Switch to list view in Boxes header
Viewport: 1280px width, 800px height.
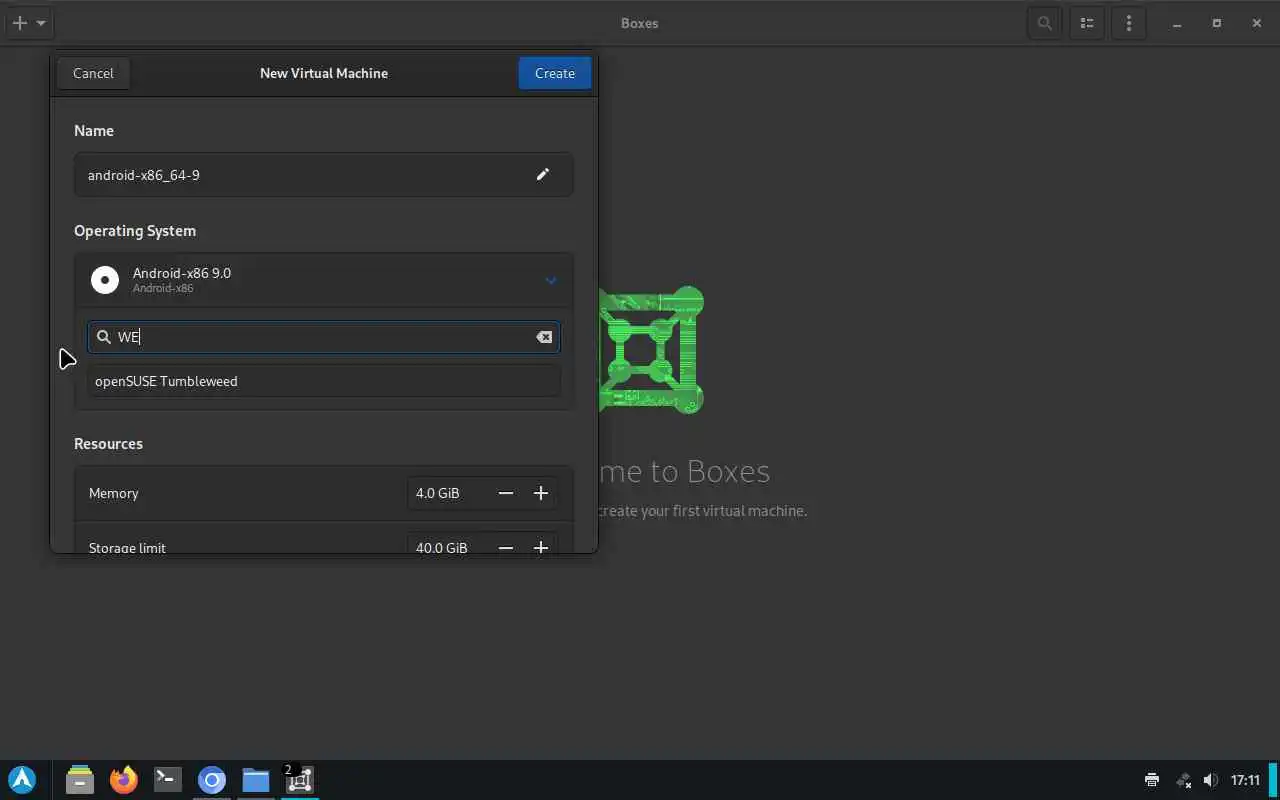point(1087,23)
